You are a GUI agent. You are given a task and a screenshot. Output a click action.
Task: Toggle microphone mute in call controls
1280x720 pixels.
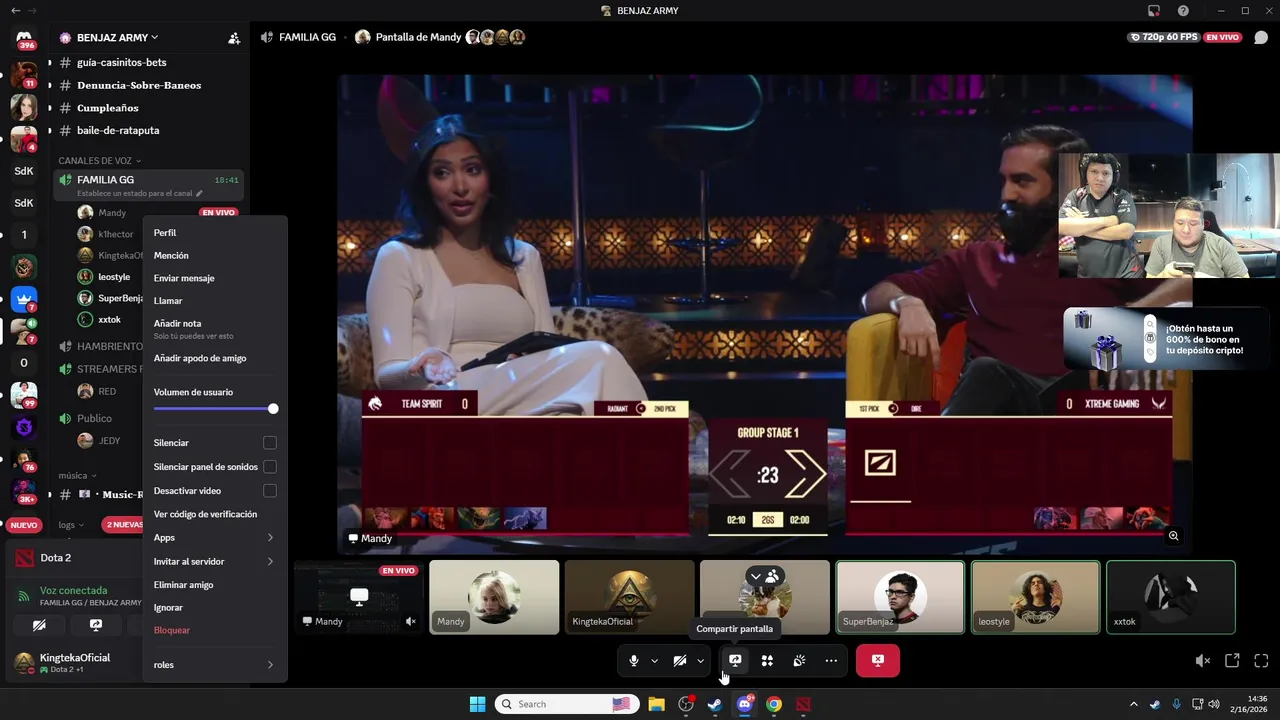634,661
